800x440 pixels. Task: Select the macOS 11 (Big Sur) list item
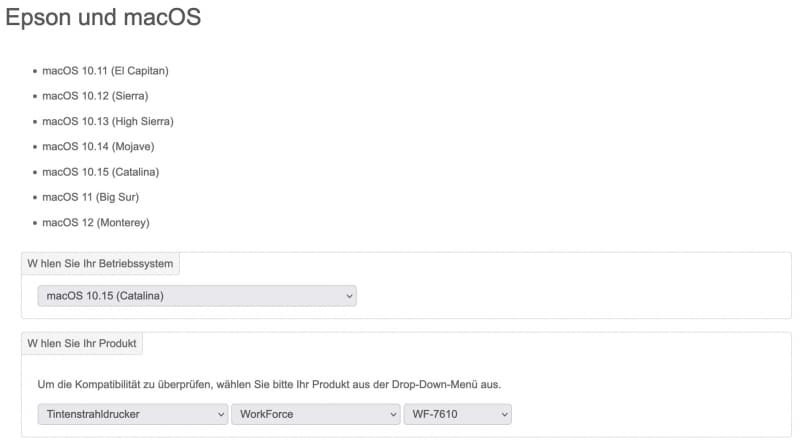point(90,197)
